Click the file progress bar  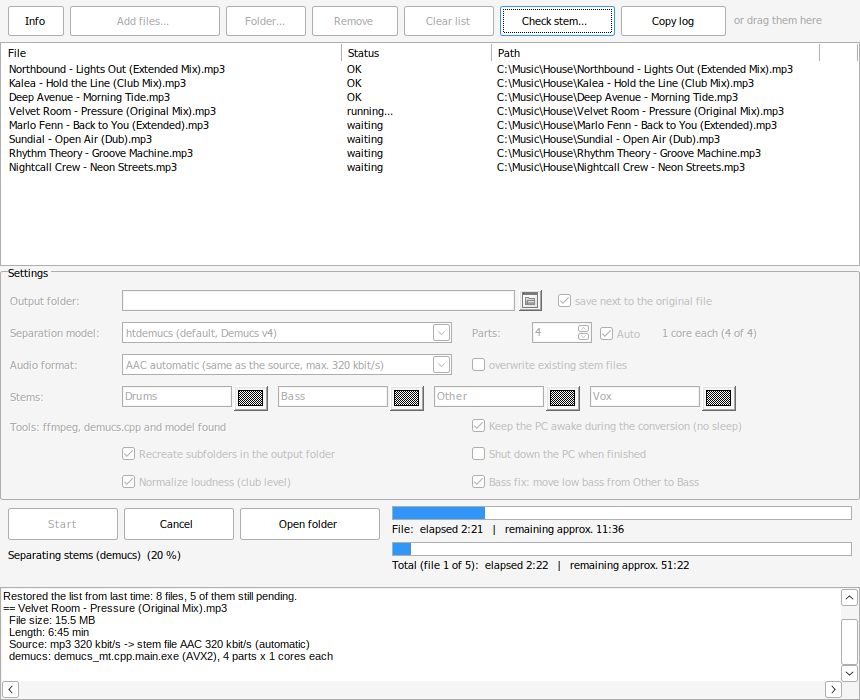pos(622,513)
